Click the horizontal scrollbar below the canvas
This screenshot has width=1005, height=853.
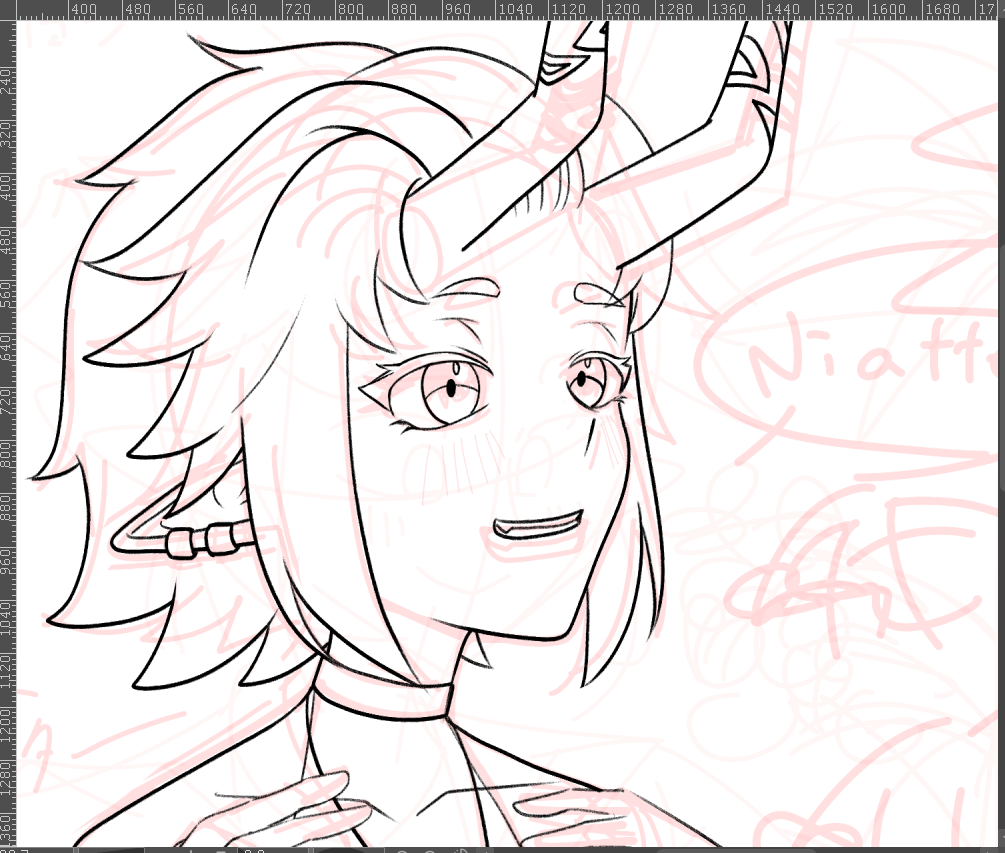point(500,849)
